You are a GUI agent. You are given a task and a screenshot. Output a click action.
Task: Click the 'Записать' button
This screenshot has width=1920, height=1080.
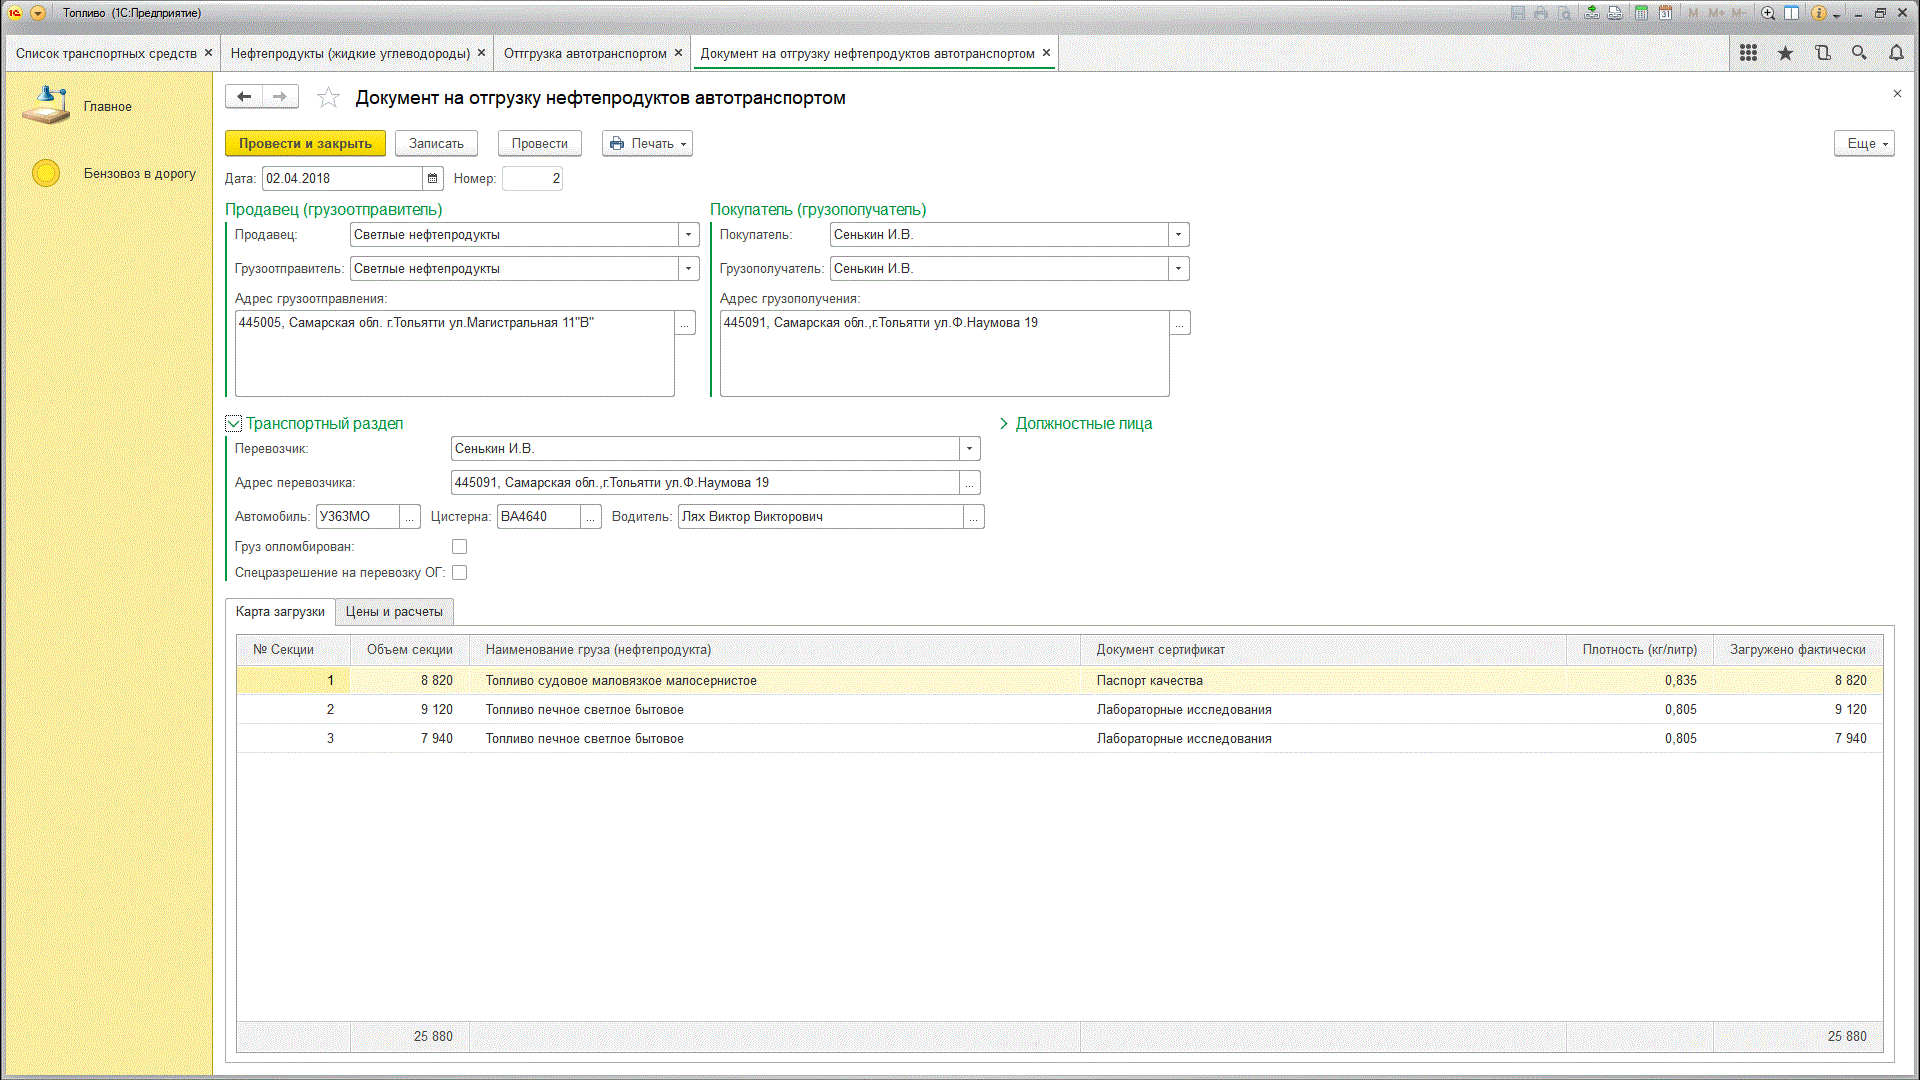point(436,144)
